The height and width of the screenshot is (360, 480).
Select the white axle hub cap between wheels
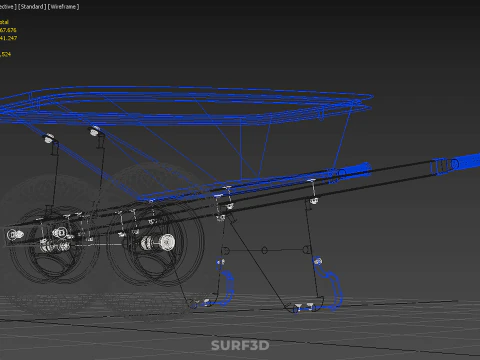tap(166, 242)
